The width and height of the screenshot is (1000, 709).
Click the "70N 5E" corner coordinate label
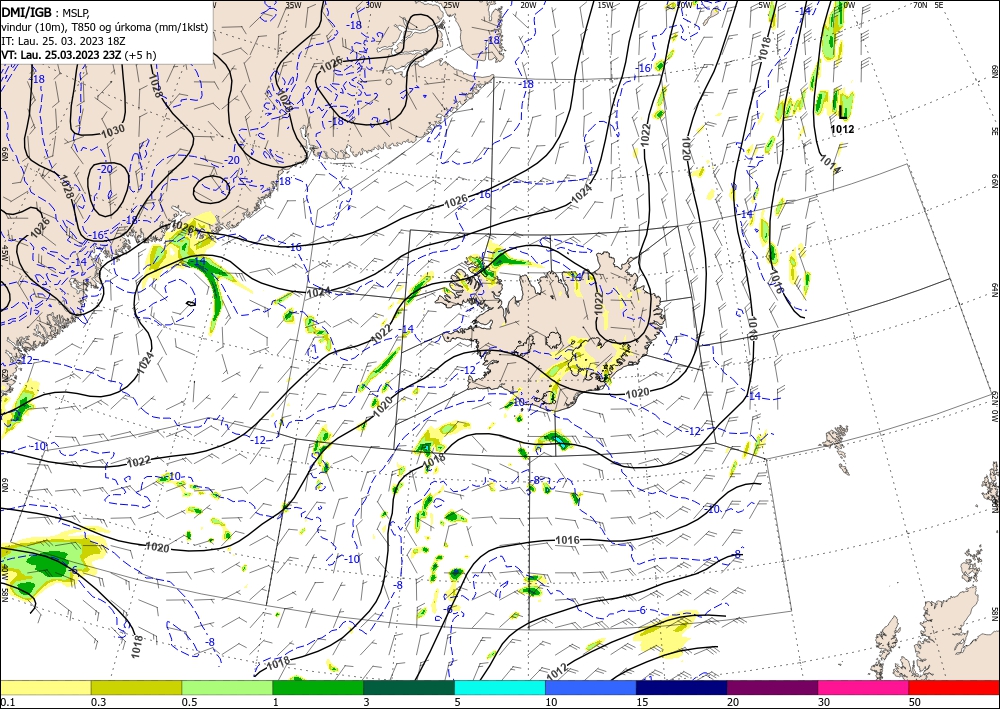point(928,5)
